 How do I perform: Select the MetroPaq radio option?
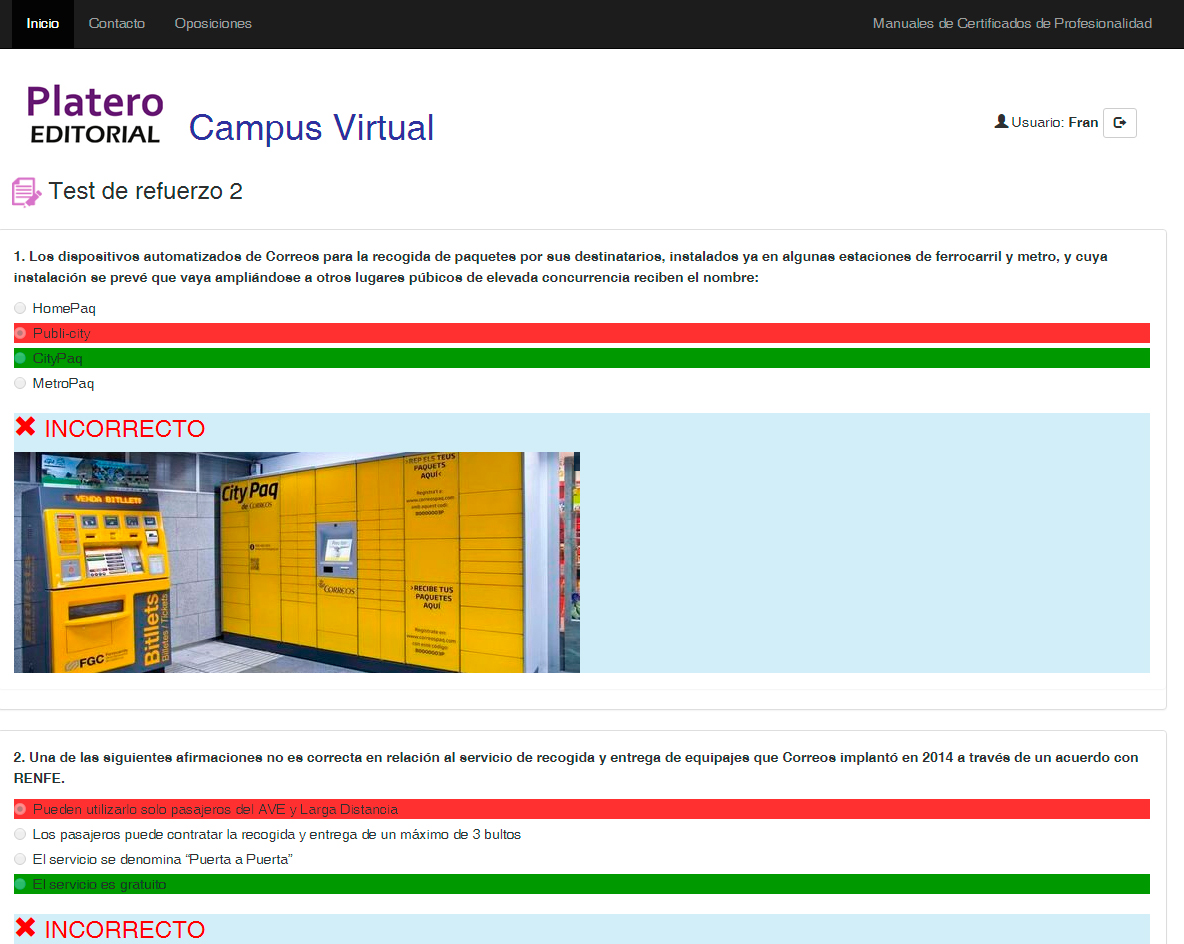click(x=20, y=383)
